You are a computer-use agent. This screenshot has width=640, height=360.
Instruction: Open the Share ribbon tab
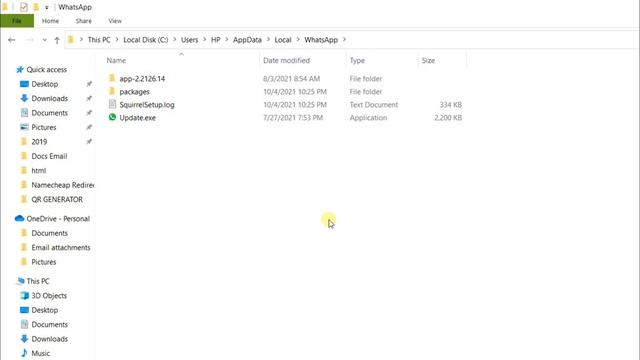tap(83, 21)
